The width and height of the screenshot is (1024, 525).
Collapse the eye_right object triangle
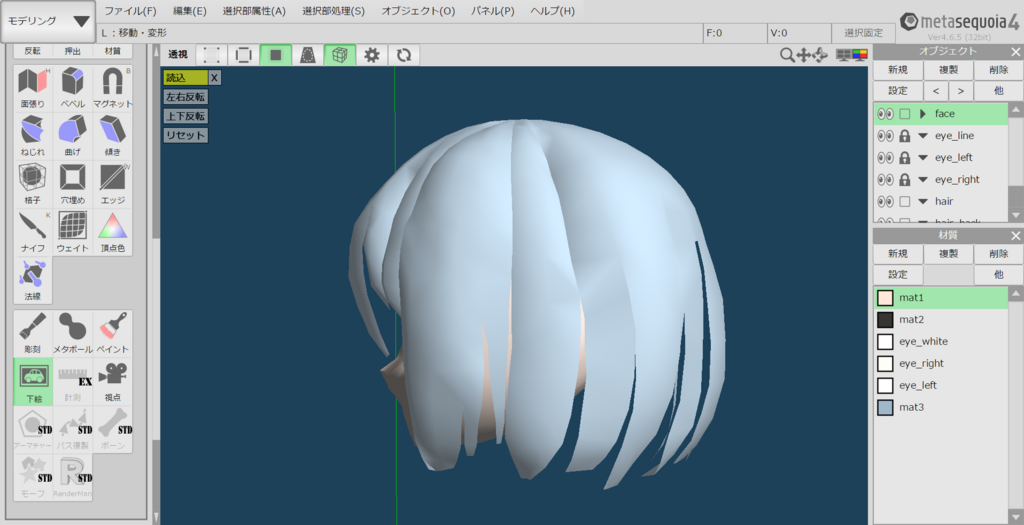pos(923,180)
